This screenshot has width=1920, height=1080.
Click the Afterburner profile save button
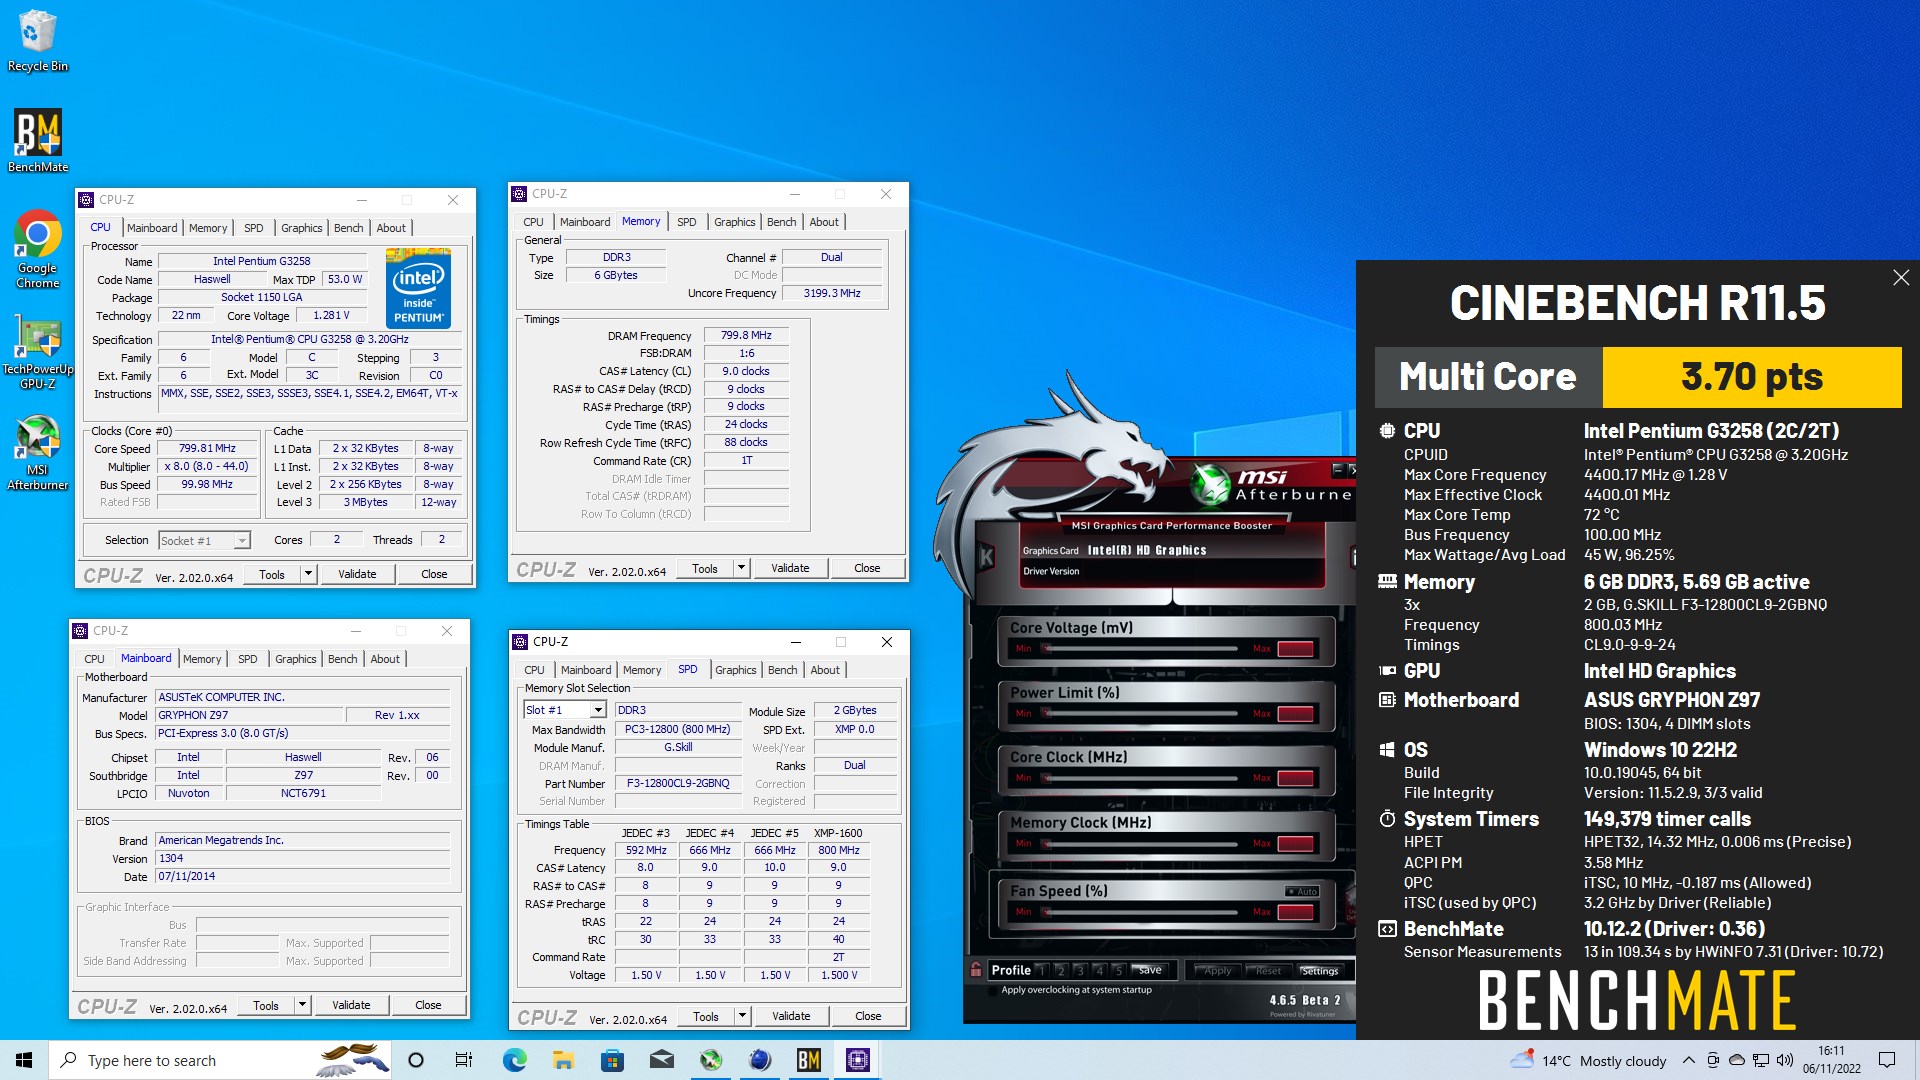[x=1150, y=970]
